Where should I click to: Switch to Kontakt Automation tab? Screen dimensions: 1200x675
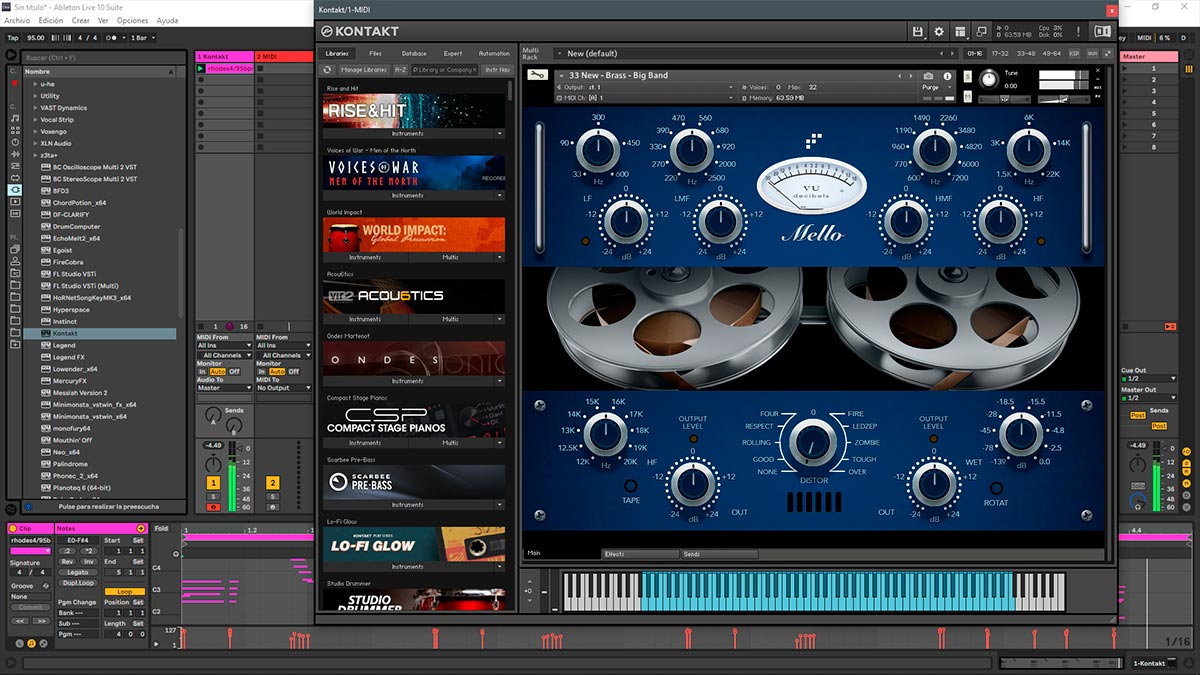[x=494, y=53]
